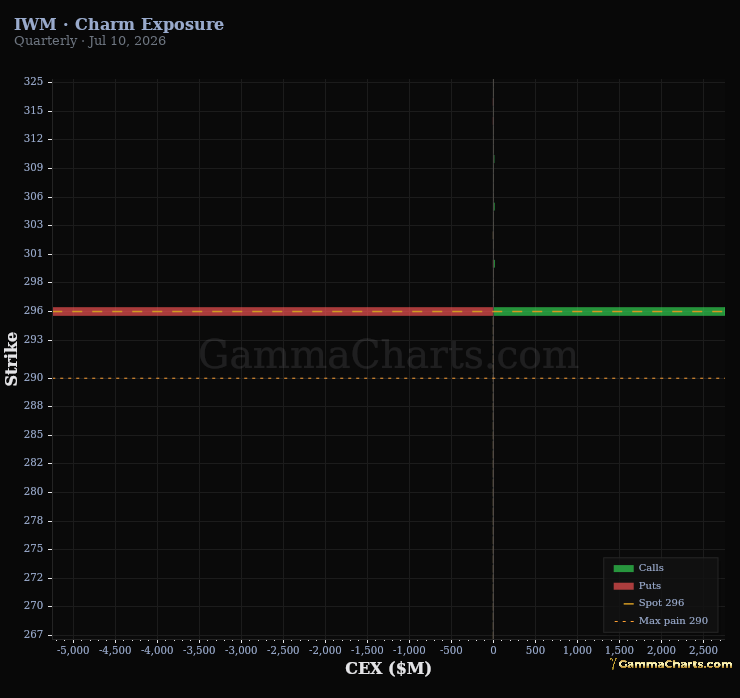Click the small green bar at strike 309

(494, 159)
